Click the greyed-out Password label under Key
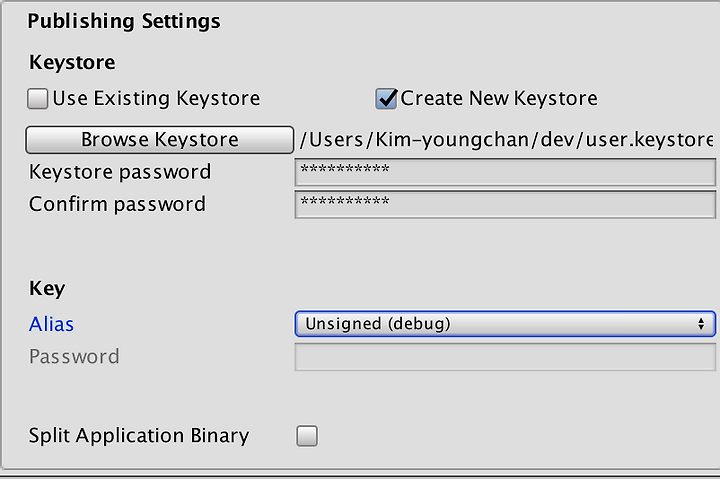Viewport: 720px width, 479px height. click(74, 357)
